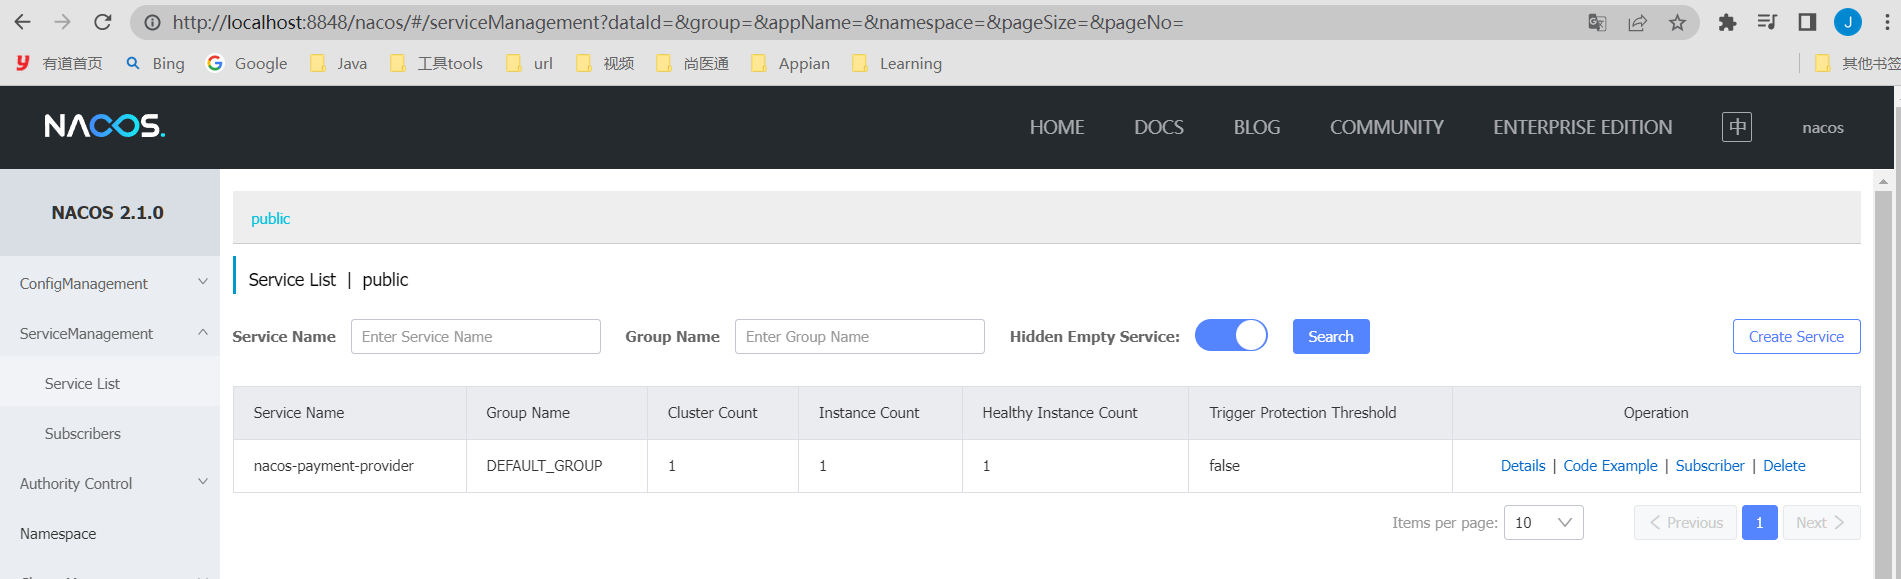
Task: Open 工具tools bookmarks folder
Action: [436, 63]
